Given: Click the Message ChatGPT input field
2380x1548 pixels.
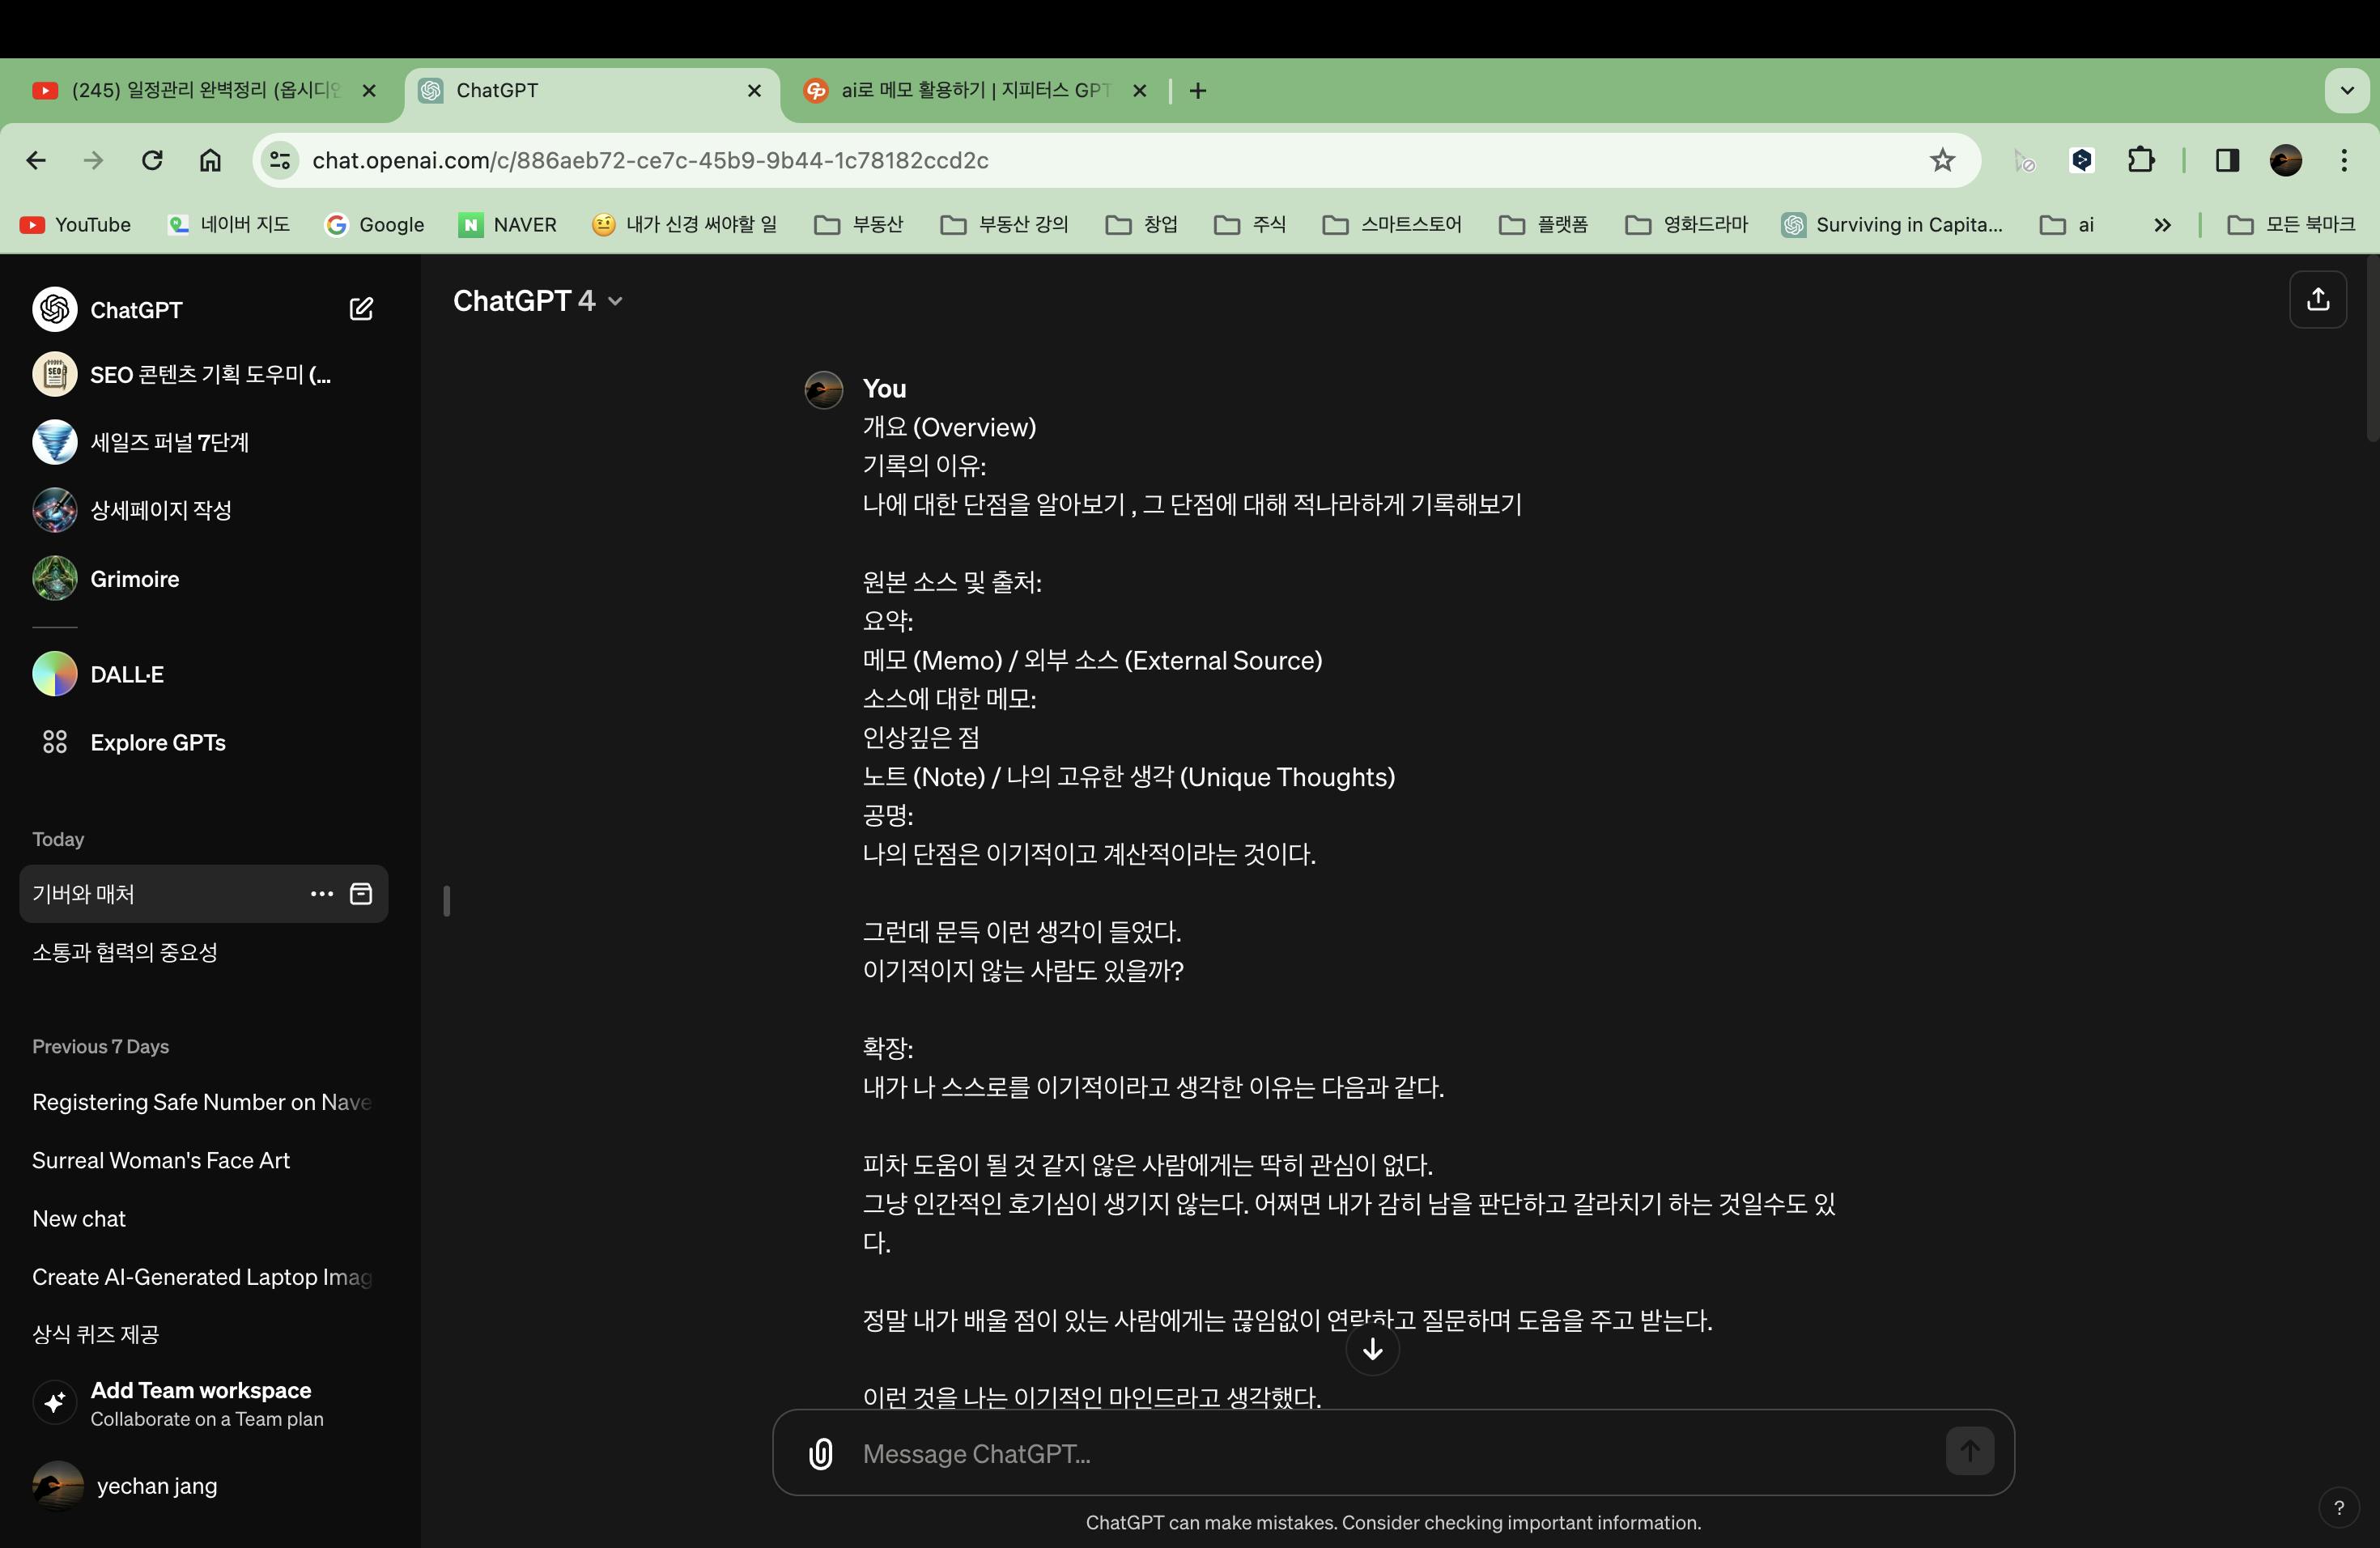Looking at the screenshot, I should [x=1390, y=1453].
